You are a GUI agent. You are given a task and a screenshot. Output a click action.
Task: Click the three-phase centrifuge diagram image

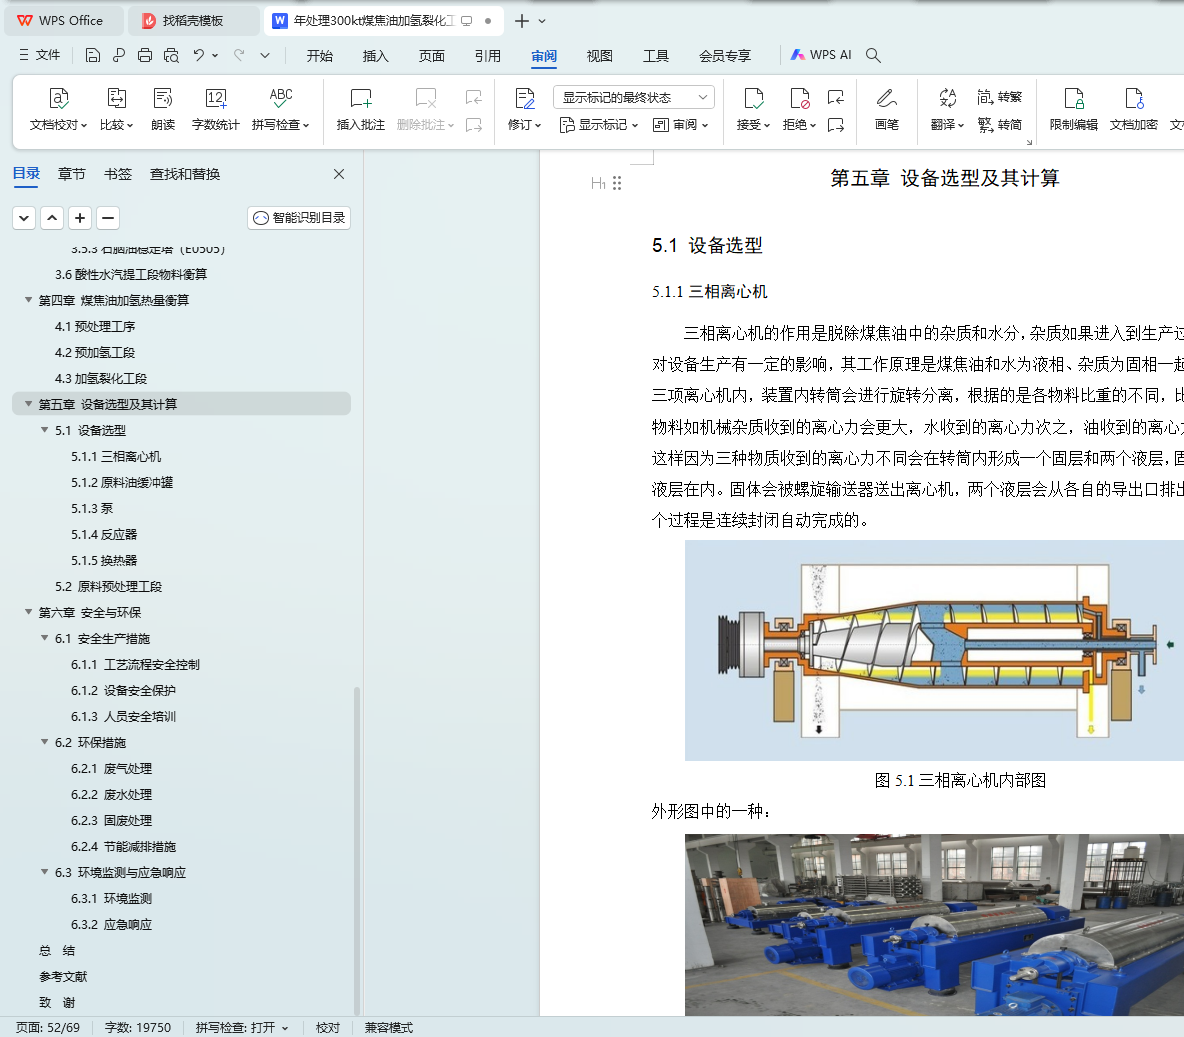point(934,650)
